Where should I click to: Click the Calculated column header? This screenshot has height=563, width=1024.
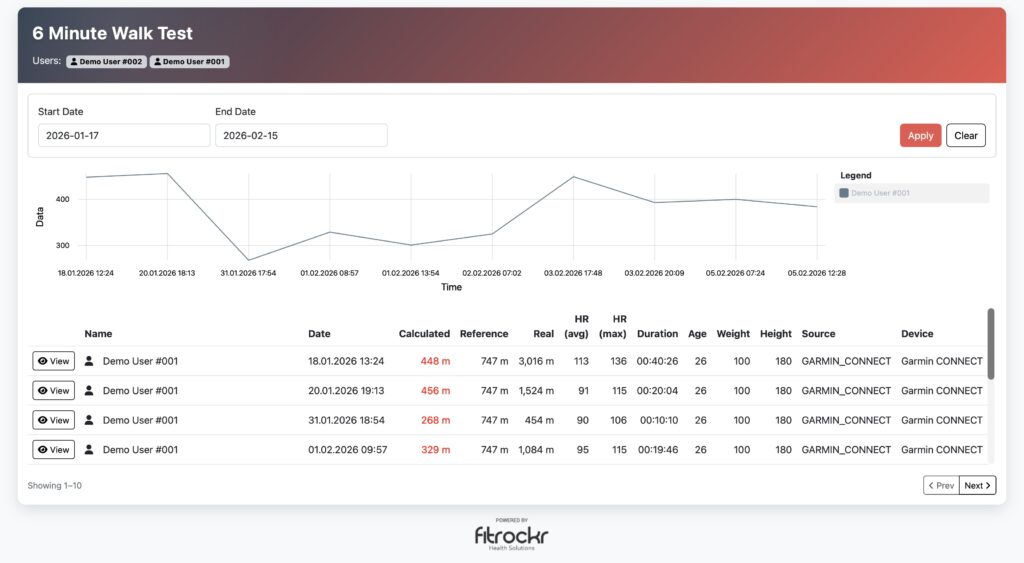point(424,334)
